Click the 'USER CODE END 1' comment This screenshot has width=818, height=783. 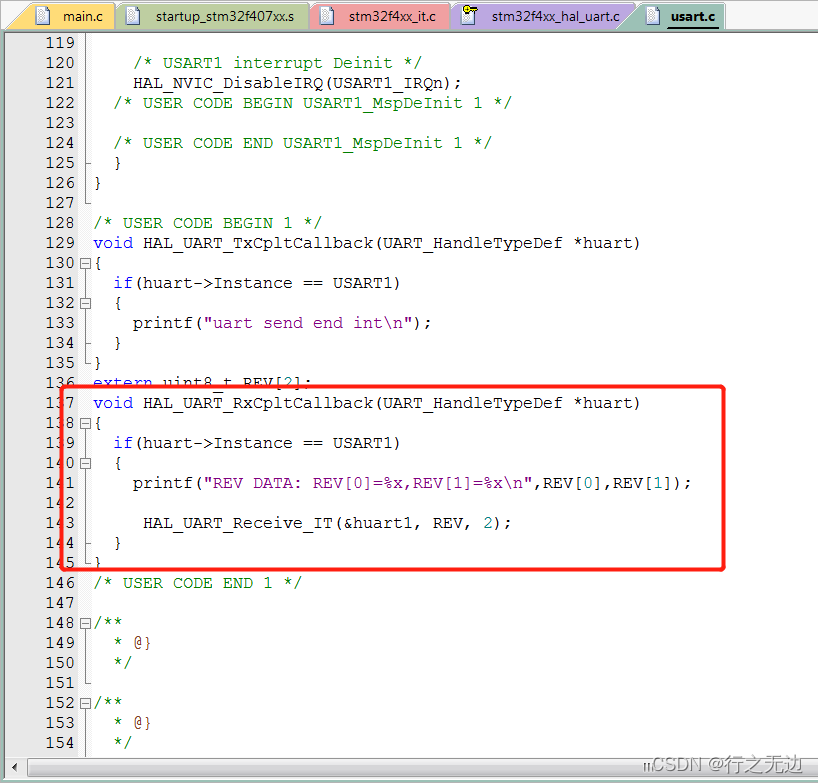pos(197,583)
